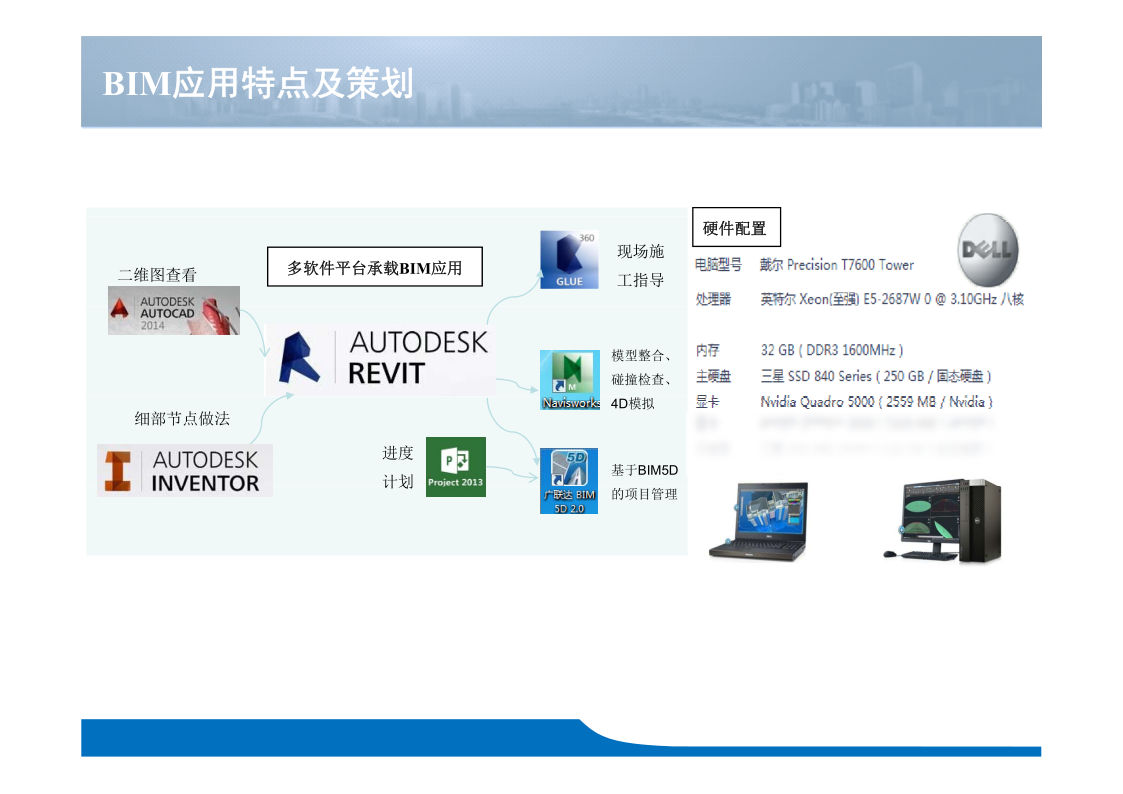The width and height of the screenshot is (1123, 794).
Task: Click the 电脑型号 row label
Action: click(x=718, y=265)
